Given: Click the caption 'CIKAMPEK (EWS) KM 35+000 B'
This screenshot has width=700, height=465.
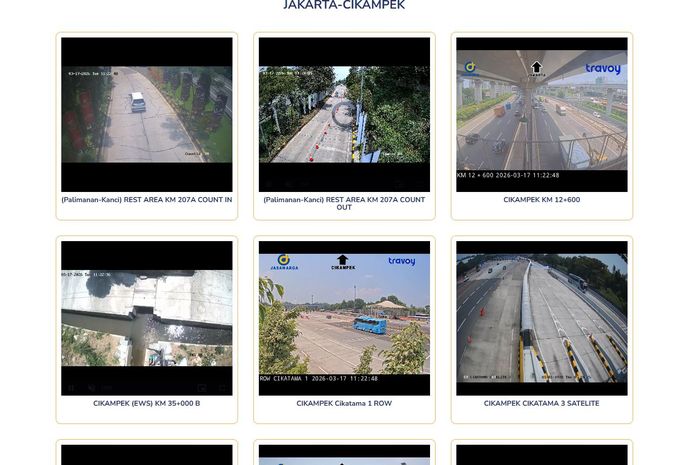Looking at the screenshot, I should click(146, 403).
